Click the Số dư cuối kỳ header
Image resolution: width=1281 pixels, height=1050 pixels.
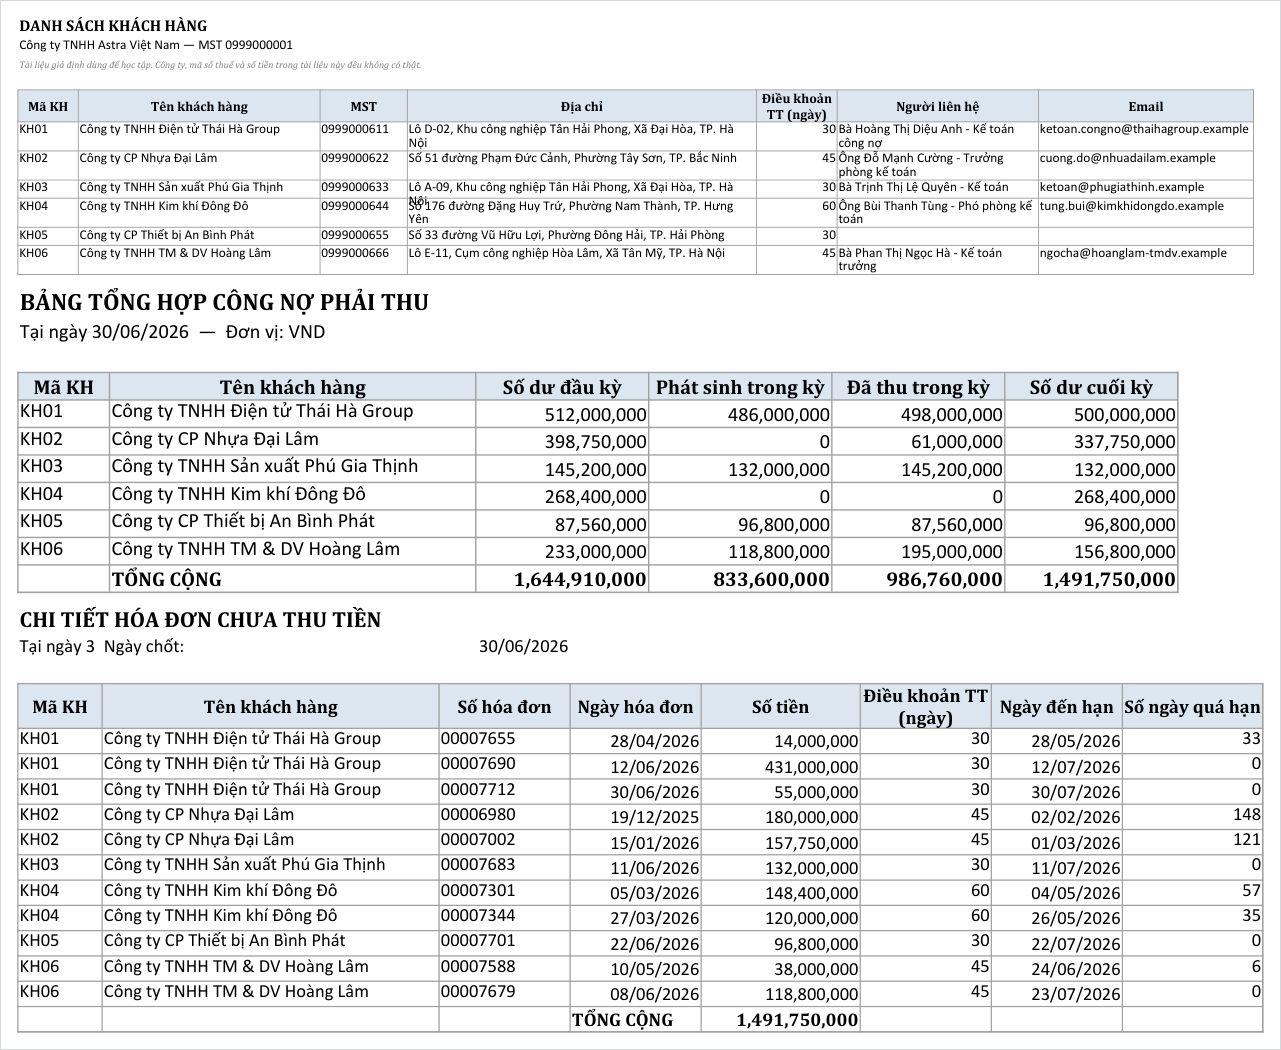click(x=1091, y=387)
